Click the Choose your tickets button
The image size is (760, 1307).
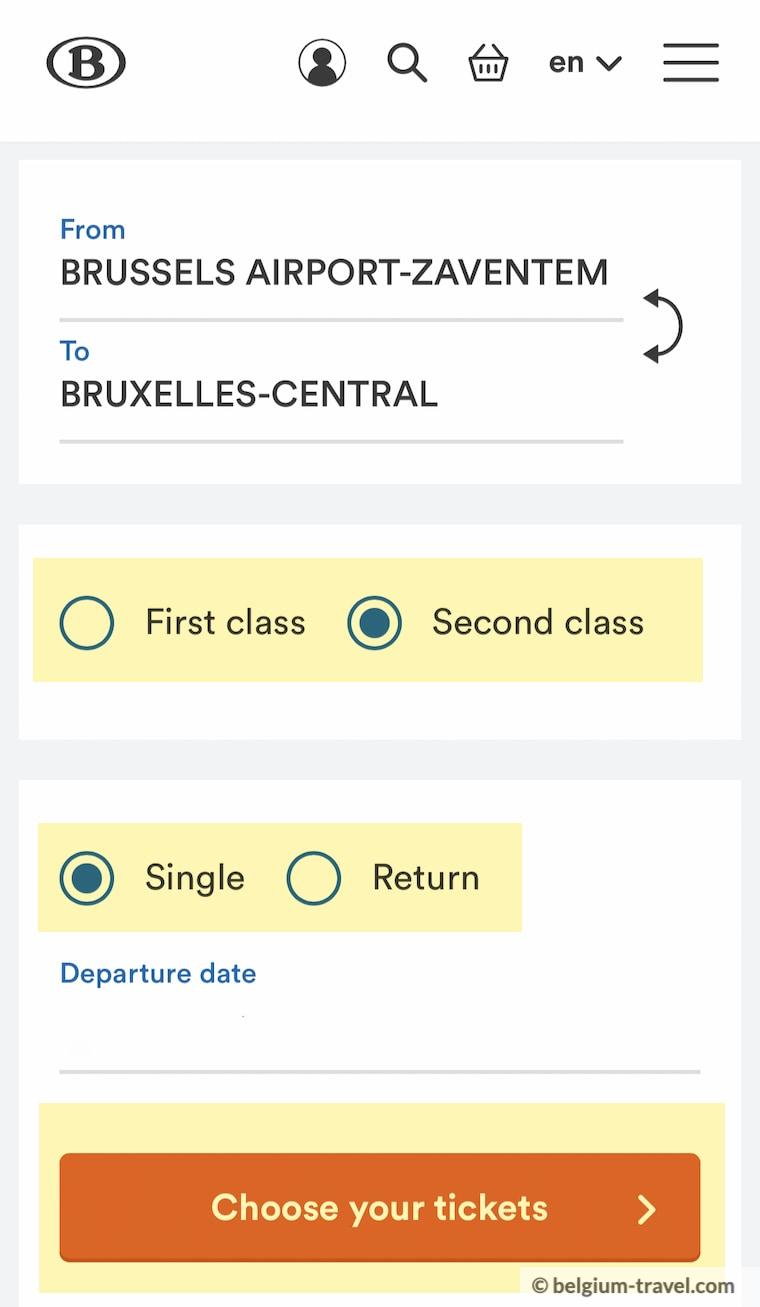[x=380, y=1208]
